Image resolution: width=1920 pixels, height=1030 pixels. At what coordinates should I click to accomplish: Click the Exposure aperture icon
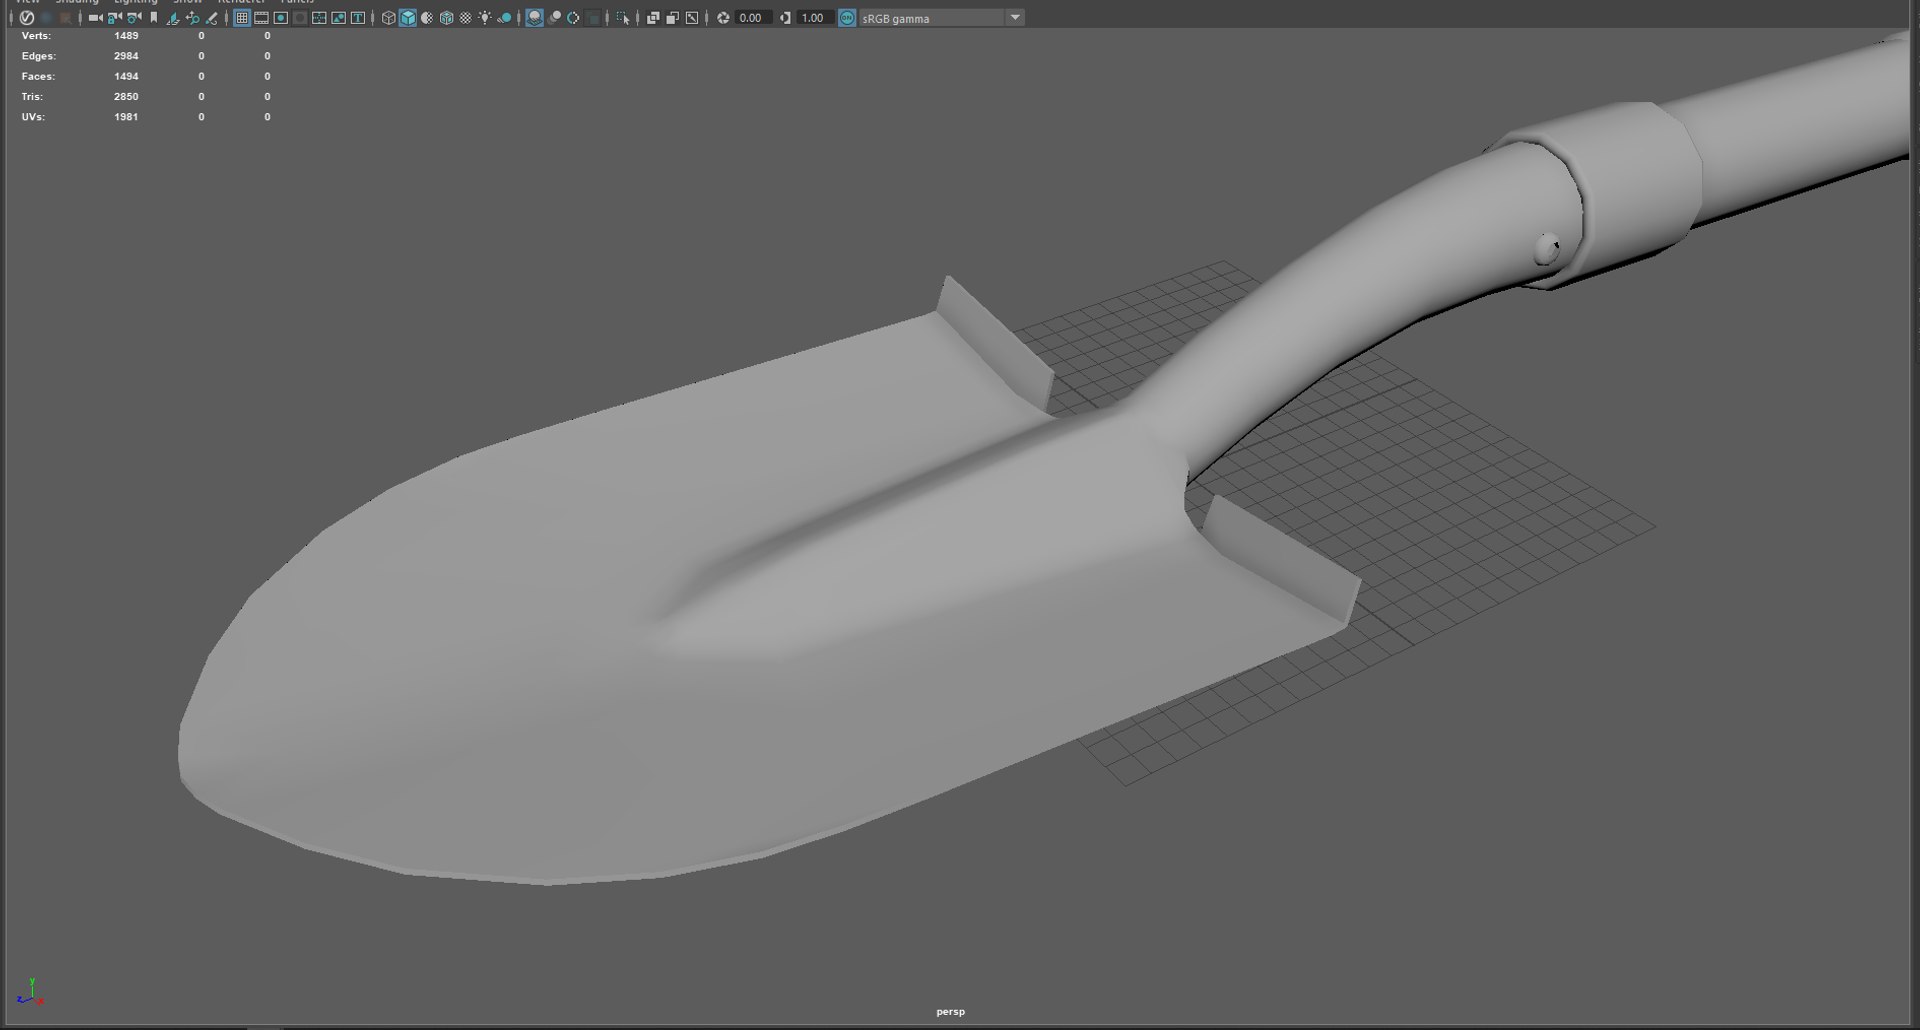[x=723, y=18]
